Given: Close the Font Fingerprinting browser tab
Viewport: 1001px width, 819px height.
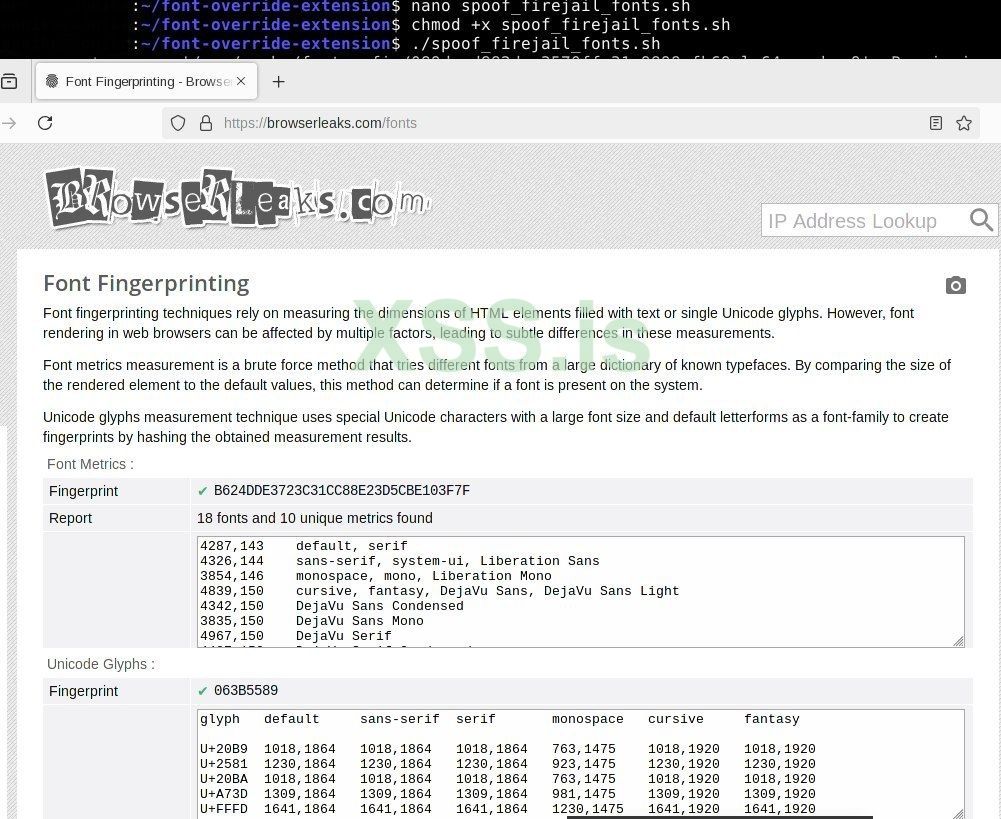Looking at the screenshot, I should pos(241,81).
